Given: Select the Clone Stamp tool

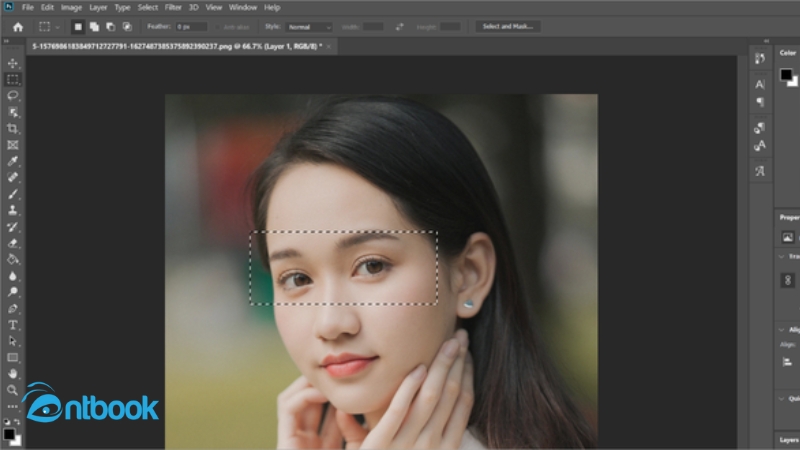Looking at the screenshot, I should [x=13, y=210].
